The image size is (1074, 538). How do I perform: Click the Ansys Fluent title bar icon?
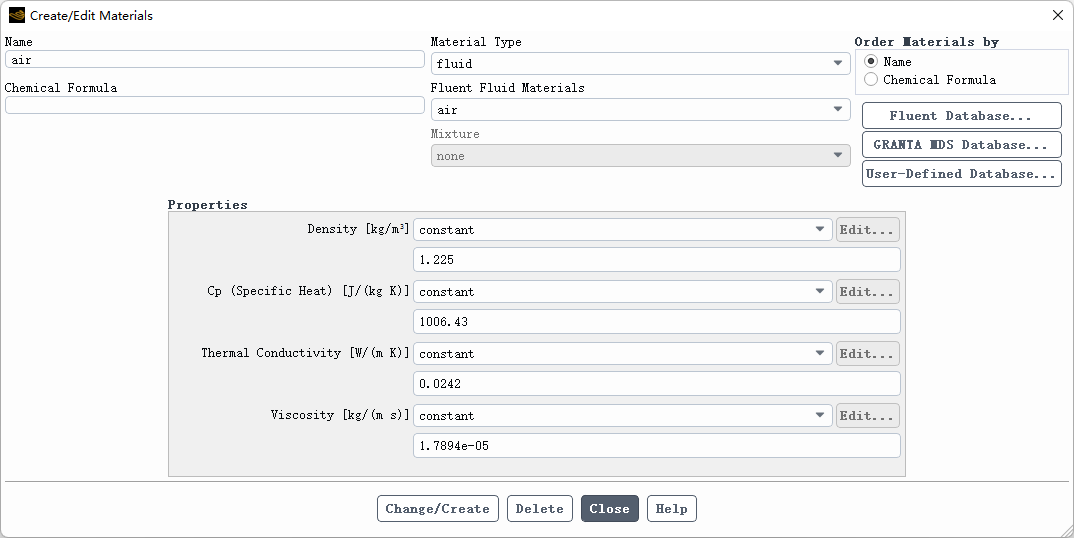tap(17, 15)
